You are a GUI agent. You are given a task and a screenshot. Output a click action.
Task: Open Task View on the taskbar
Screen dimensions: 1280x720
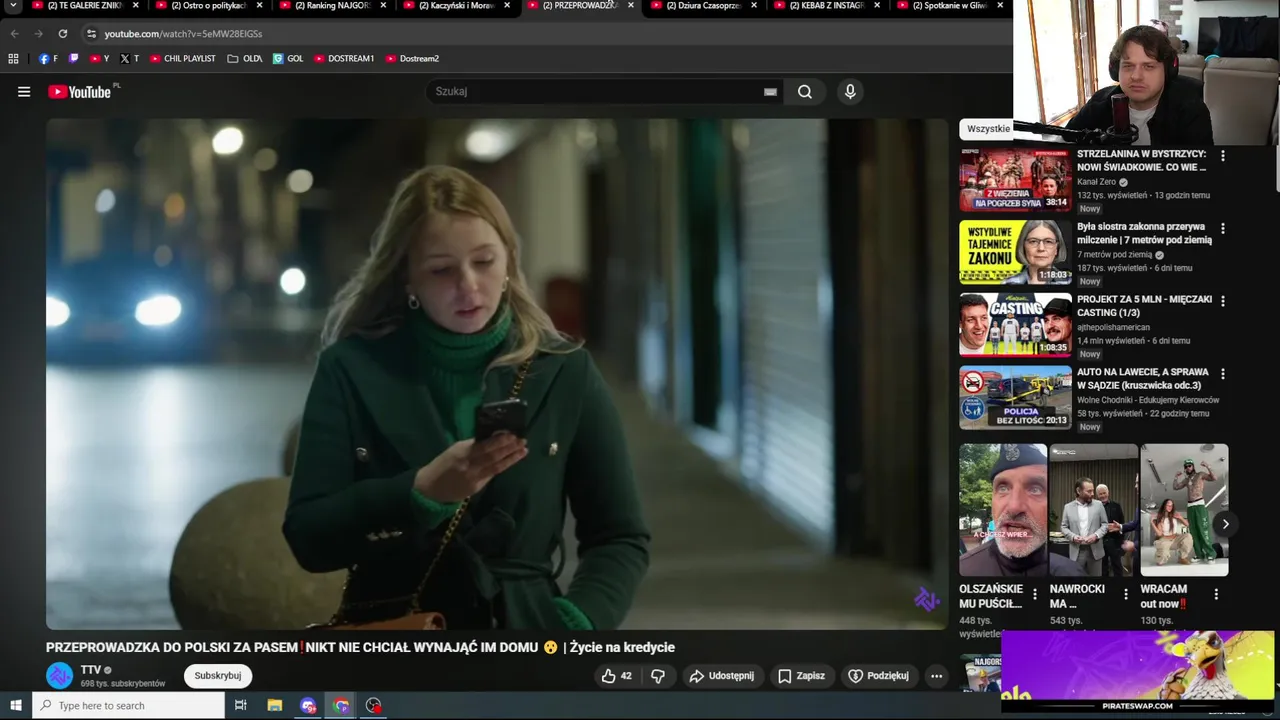coord(240,706)
